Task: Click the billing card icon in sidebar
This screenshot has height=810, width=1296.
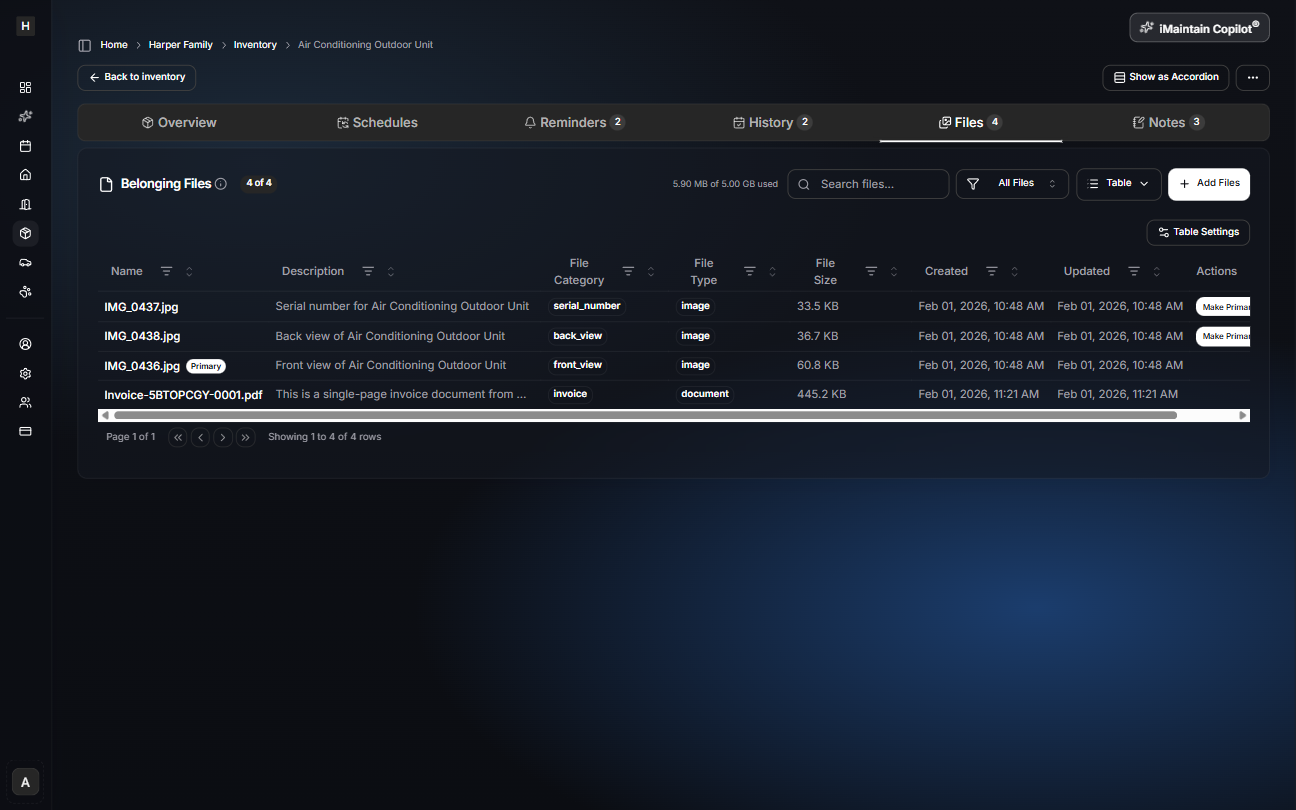Action: (x=26, y=431)
